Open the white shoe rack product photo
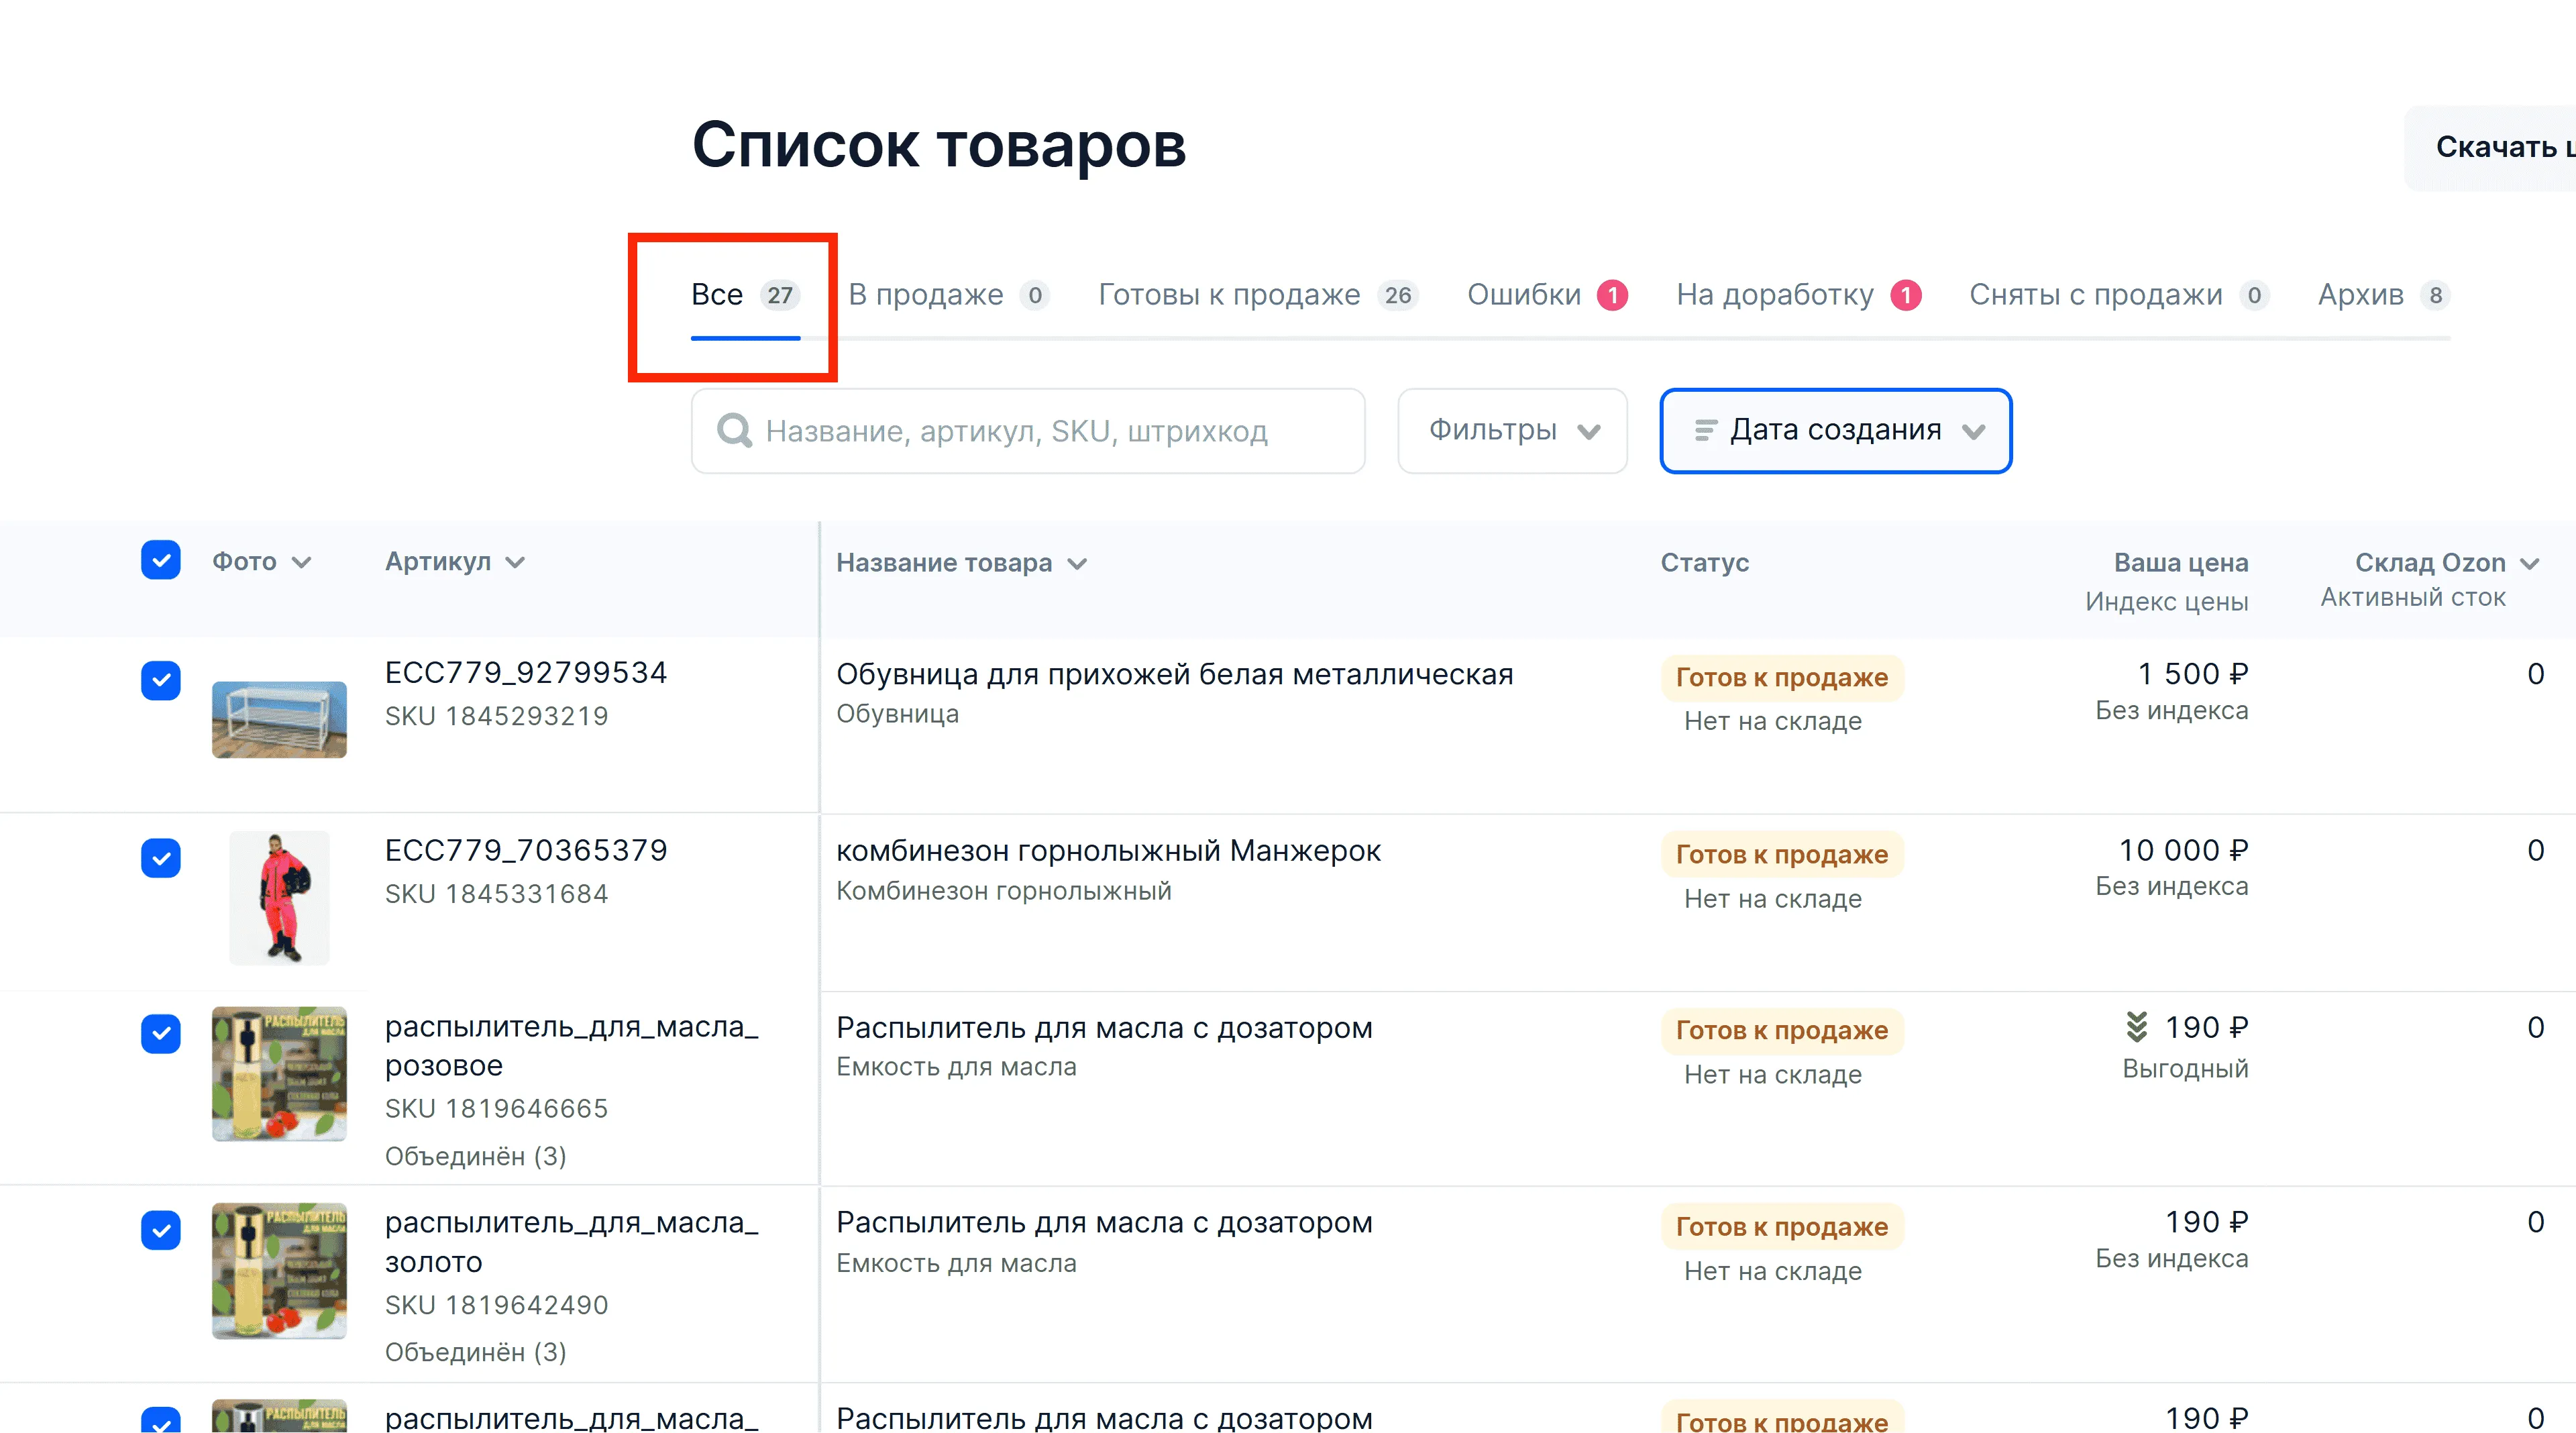 click(x=279, y=719)
